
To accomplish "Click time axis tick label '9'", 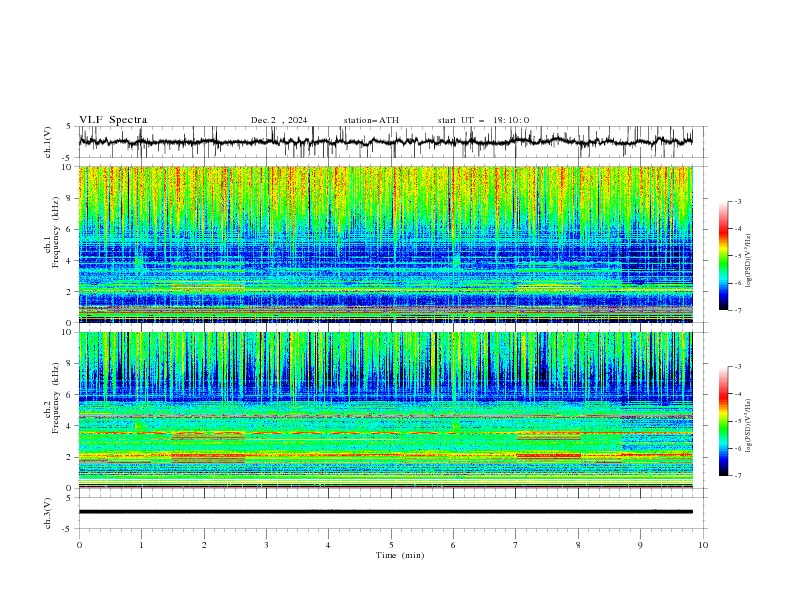I will [x=640, y=545].
